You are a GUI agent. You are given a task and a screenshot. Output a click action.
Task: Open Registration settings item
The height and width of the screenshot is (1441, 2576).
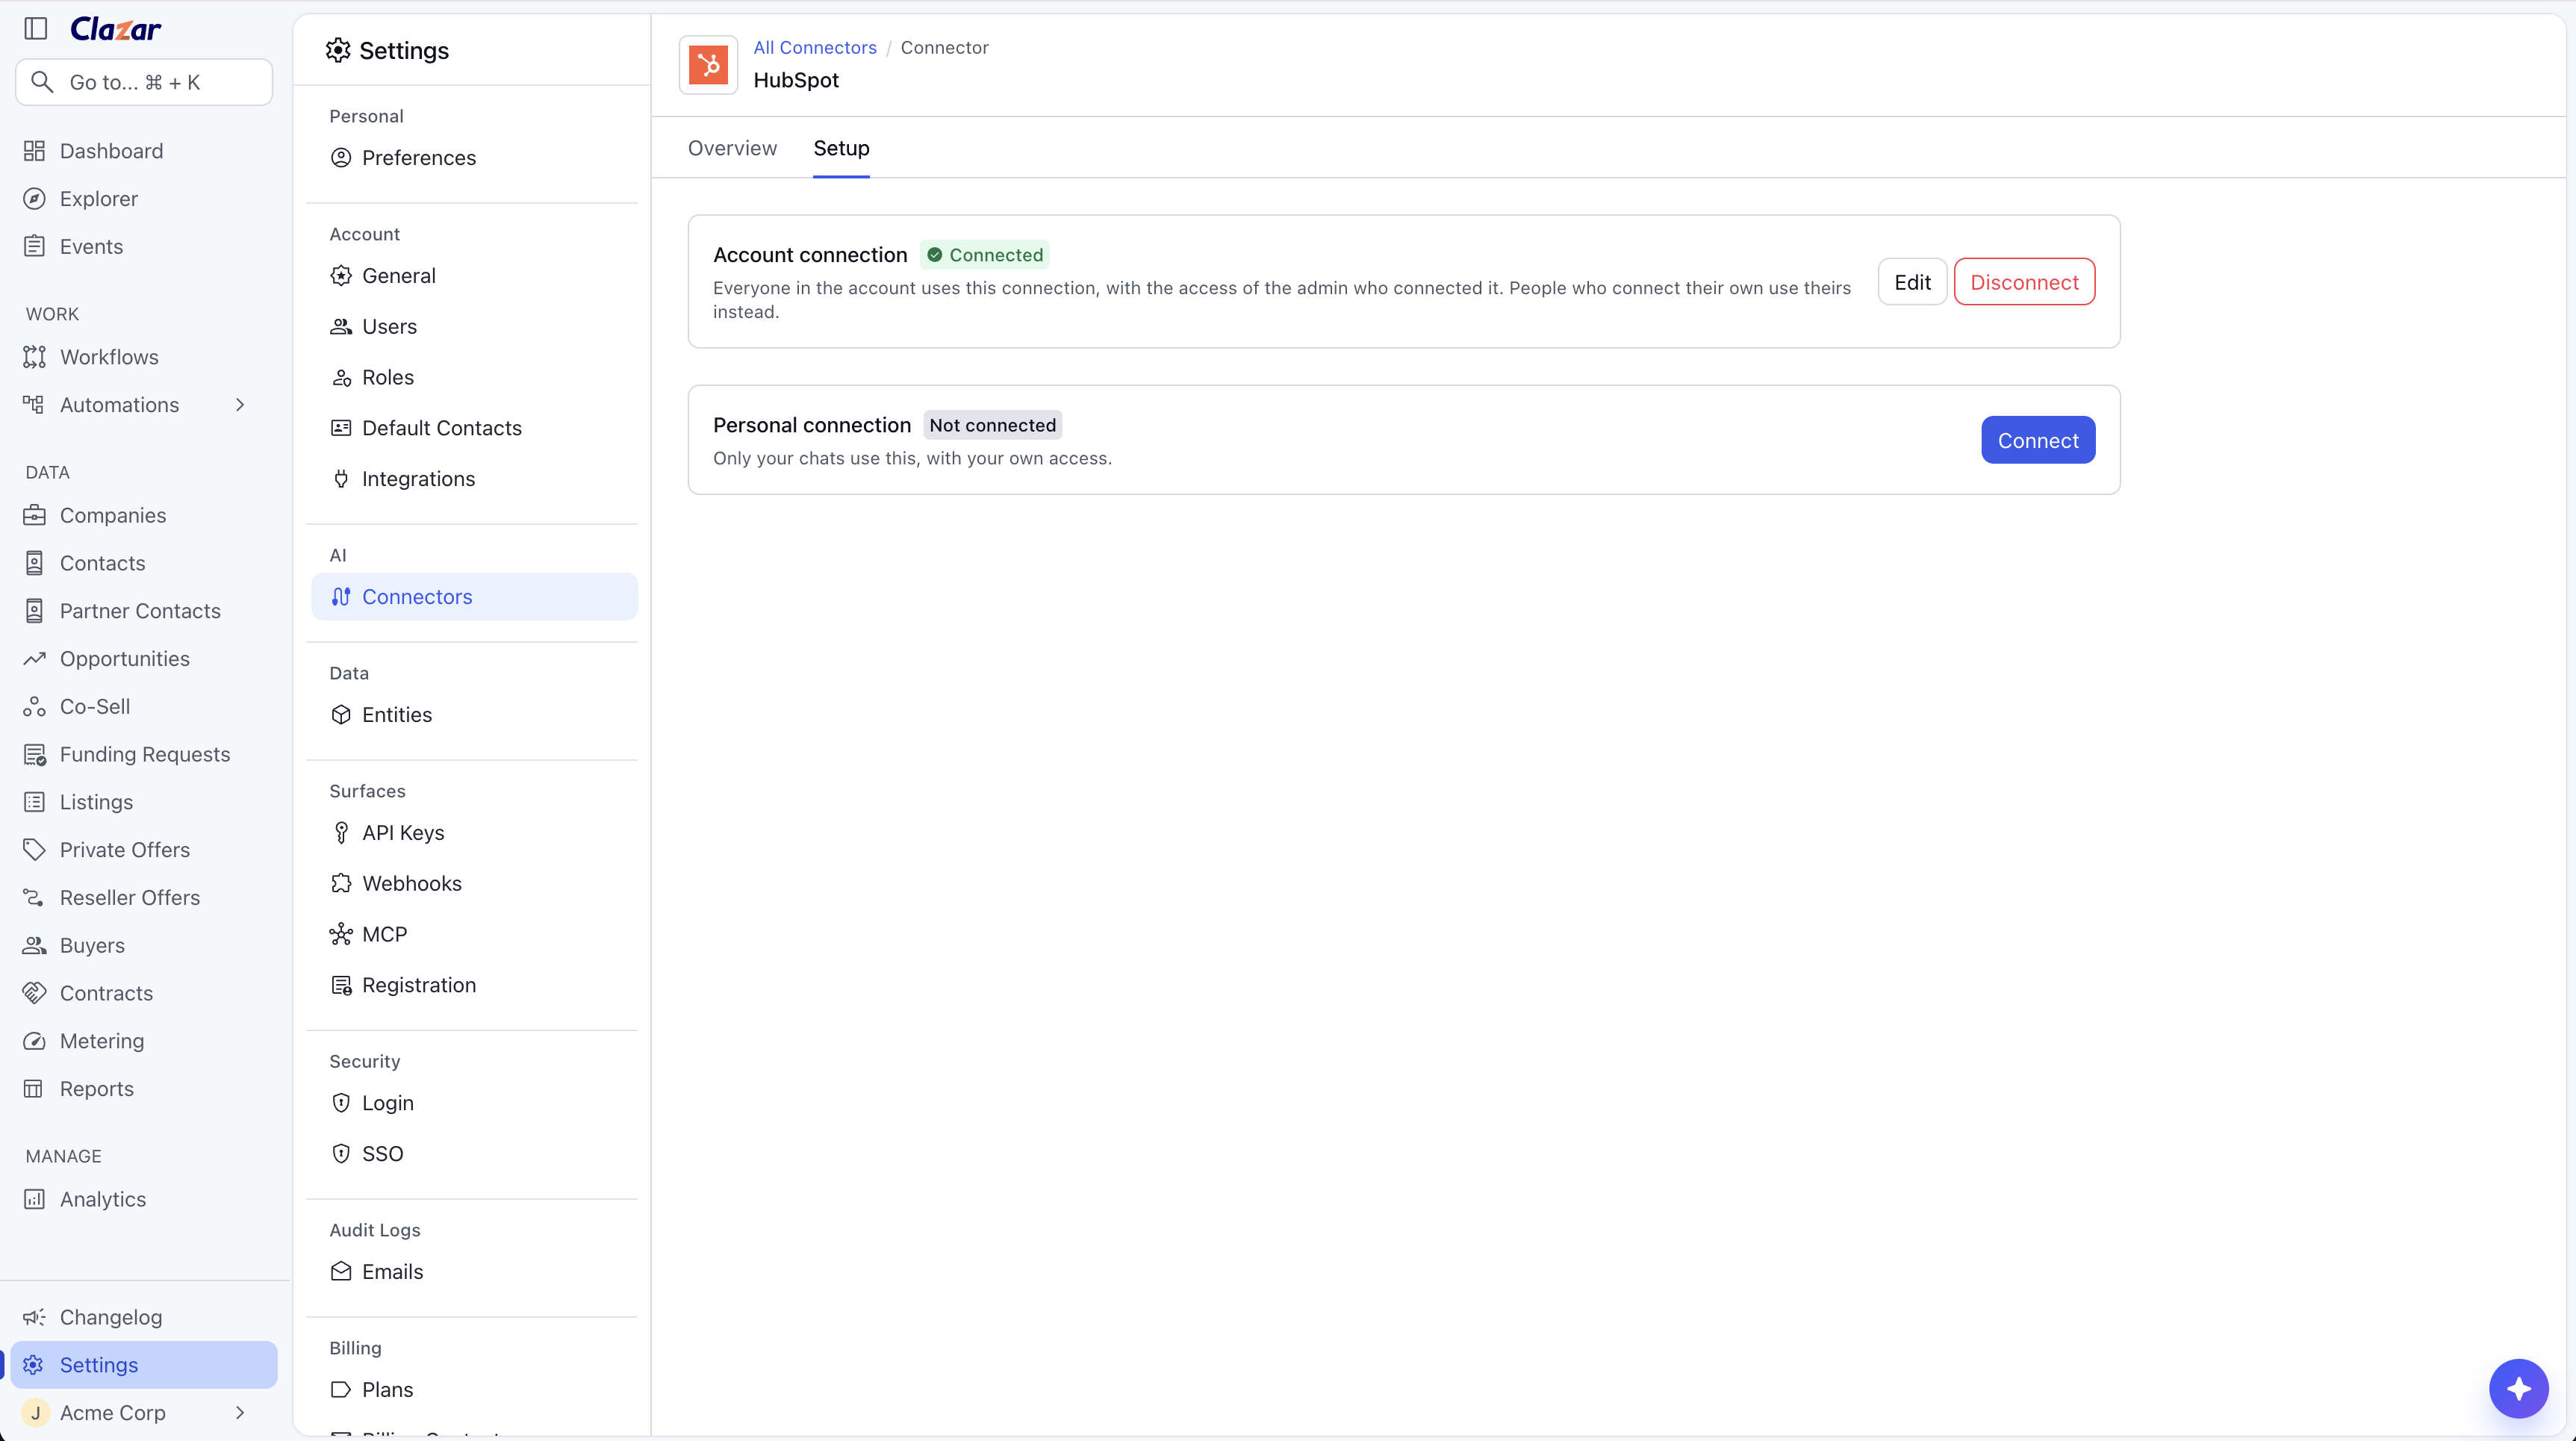point(418,985)
